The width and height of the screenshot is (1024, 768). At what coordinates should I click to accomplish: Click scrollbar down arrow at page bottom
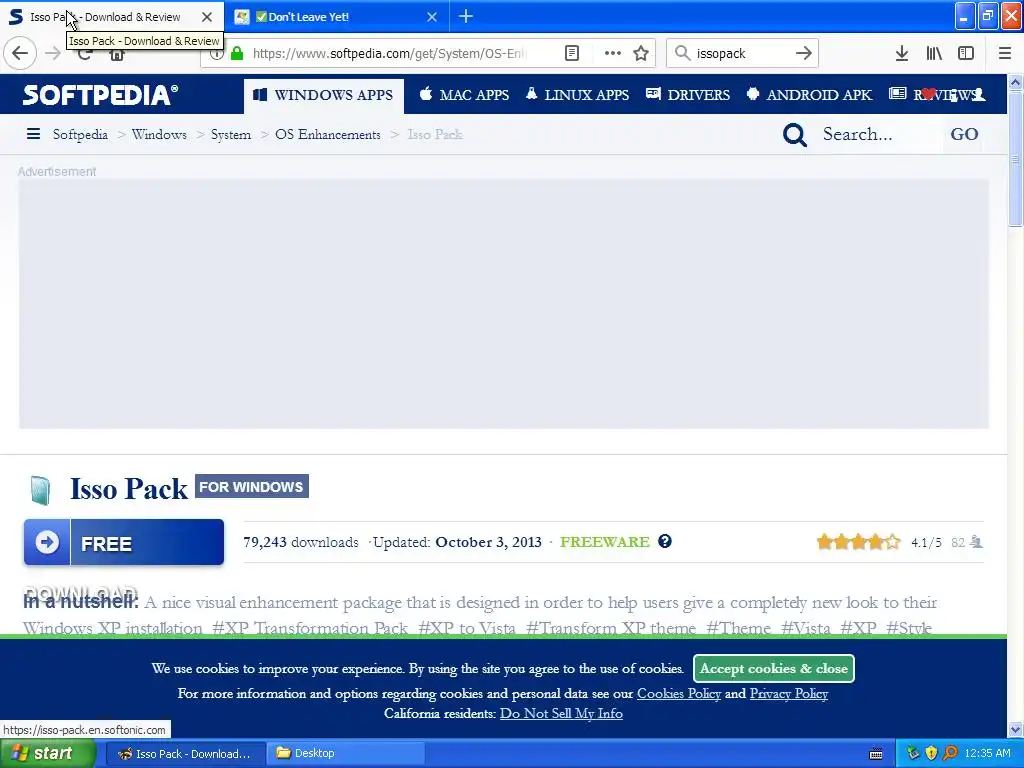[1015, 729]
